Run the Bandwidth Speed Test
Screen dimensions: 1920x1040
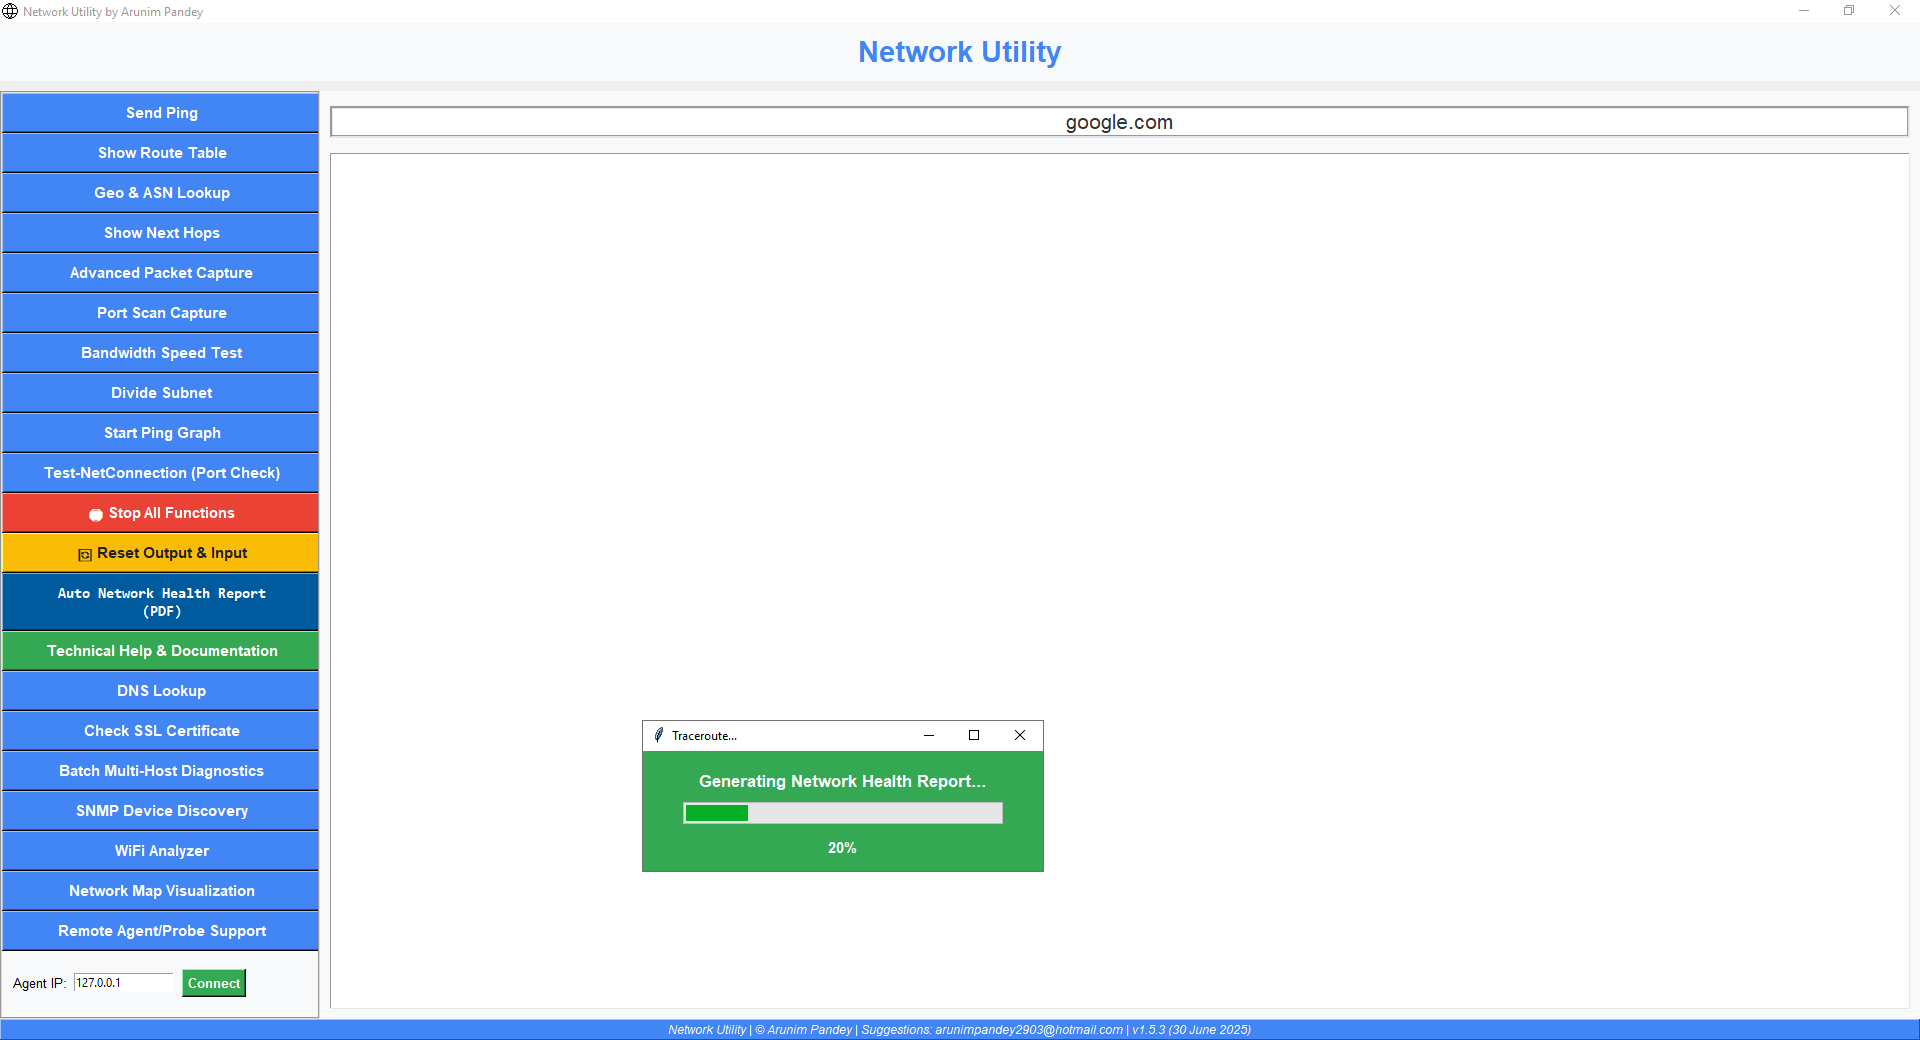(x=160, y=352)
